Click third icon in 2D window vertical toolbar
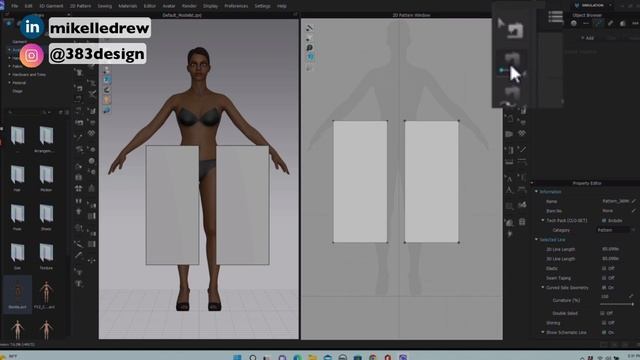The width and height of the screenshot is (640, 360). pos(309,48)
